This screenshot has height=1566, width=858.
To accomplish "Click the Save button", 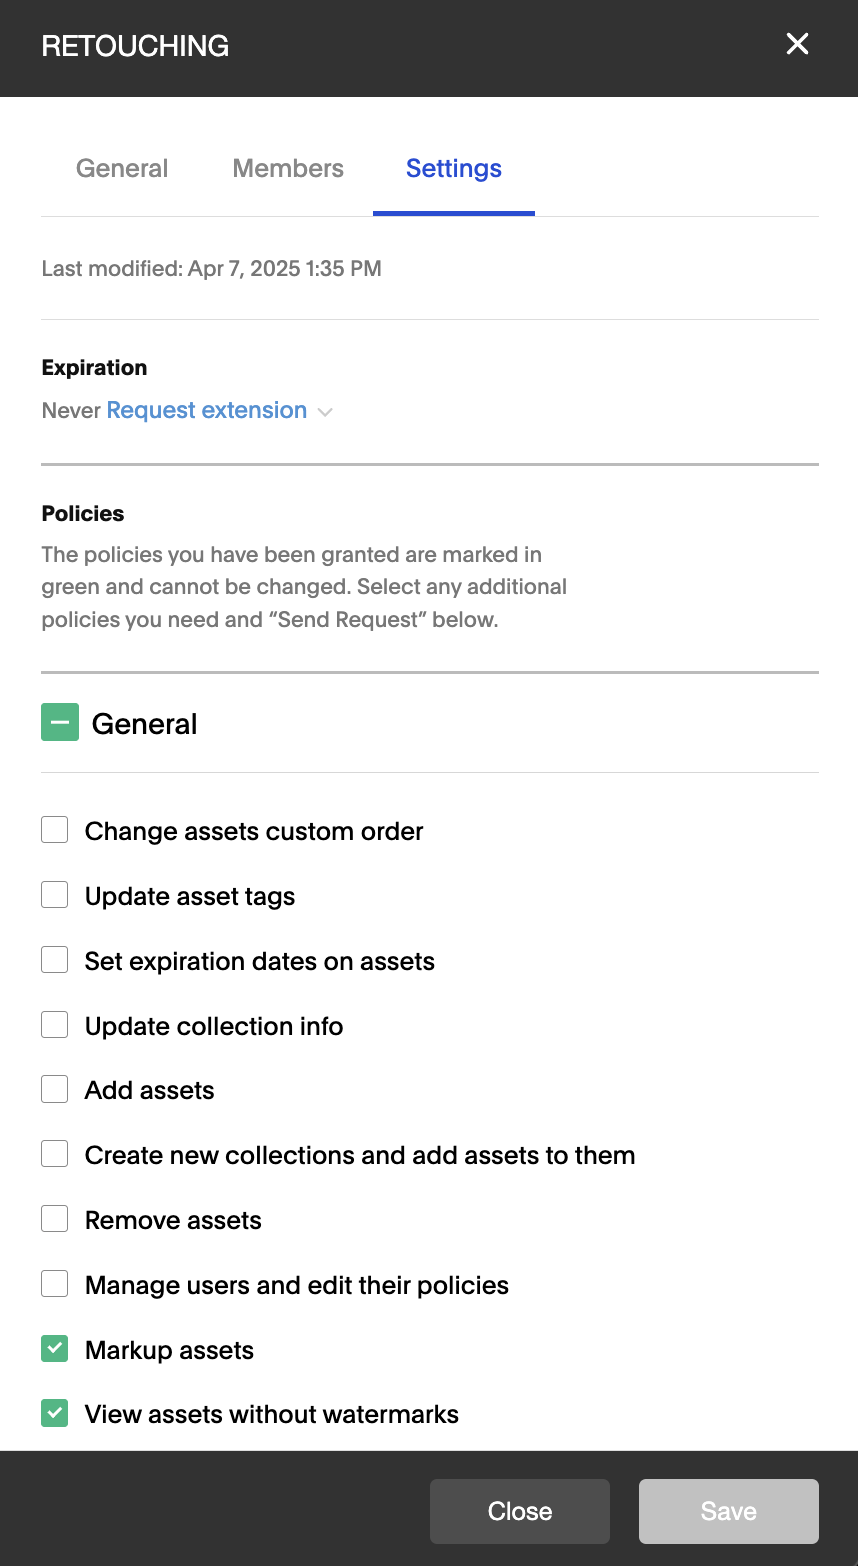I will point(729,1511).
